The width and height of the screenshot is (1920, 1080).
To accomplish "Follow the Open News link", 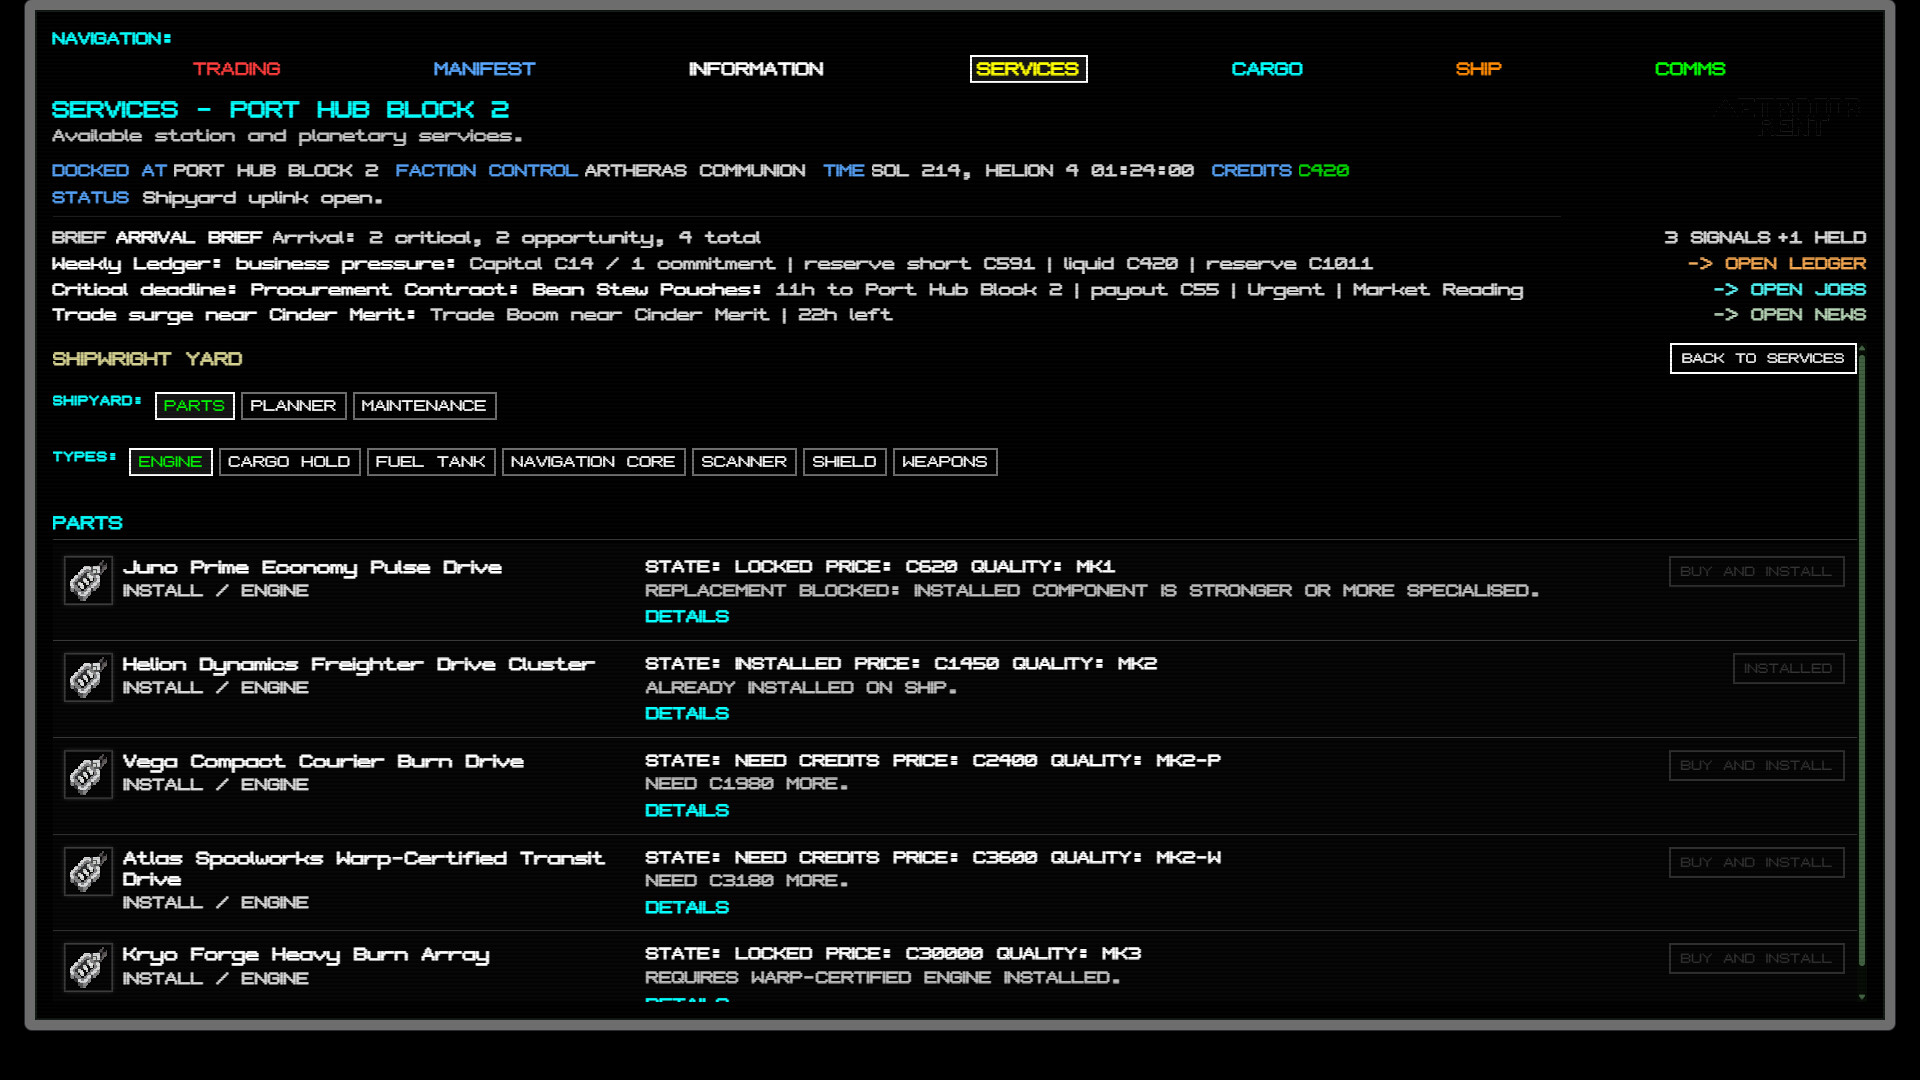I will coord(1790,315).
